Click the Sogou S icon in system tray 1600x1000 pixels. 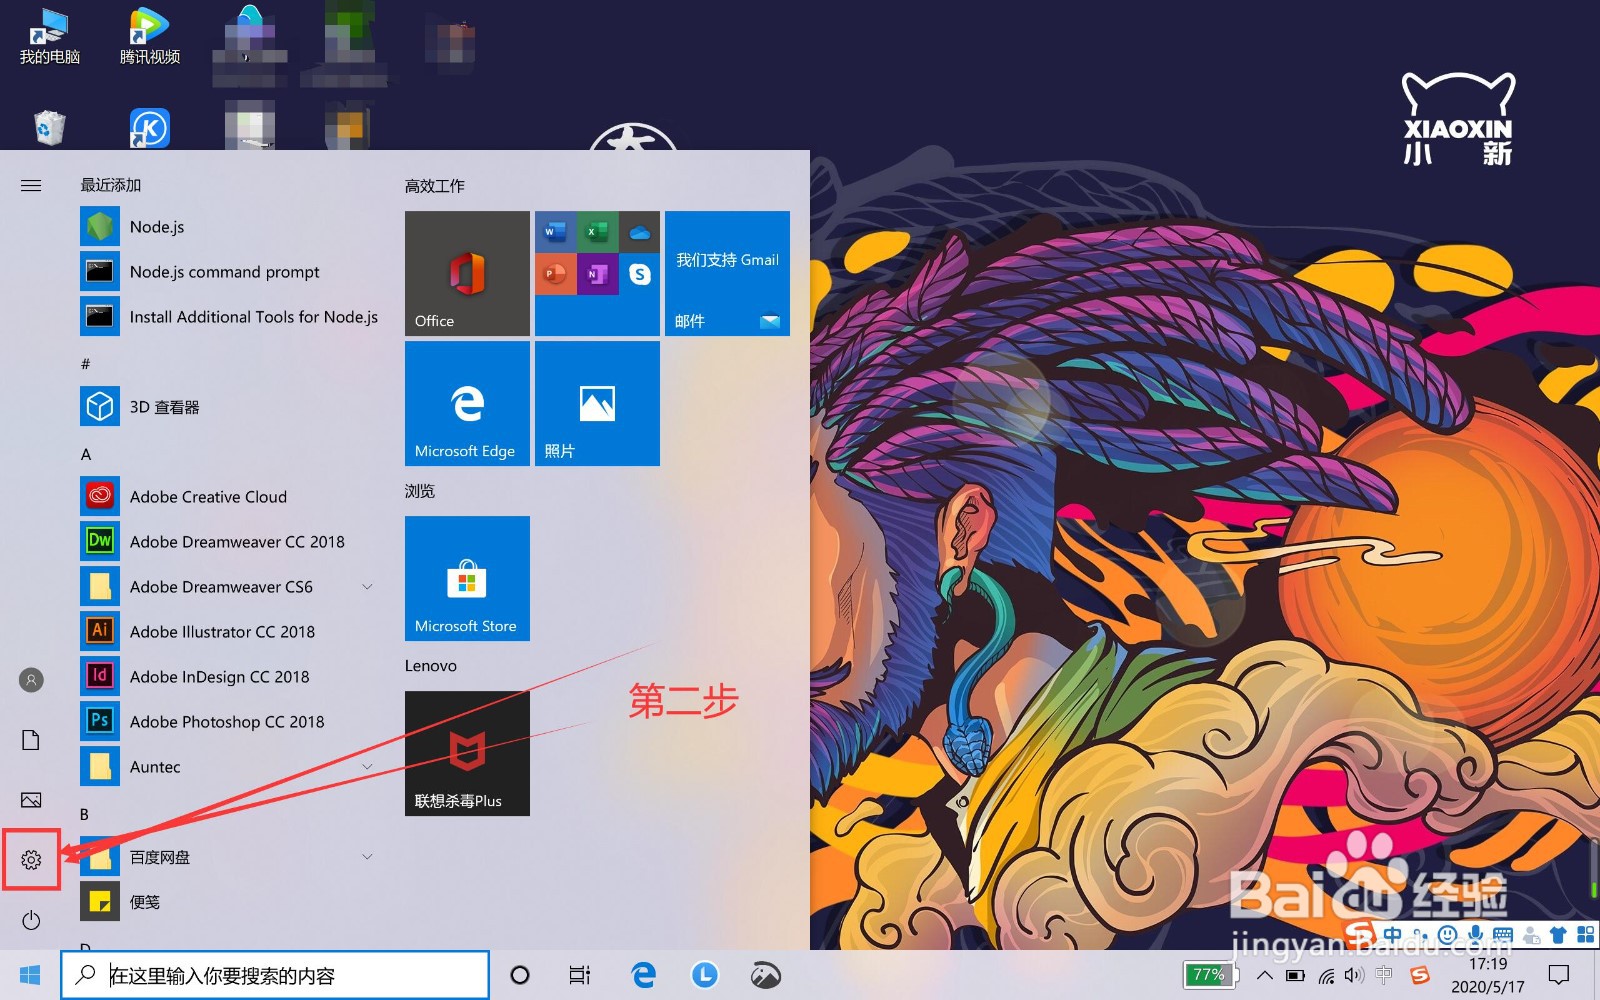pos(1419,976)
